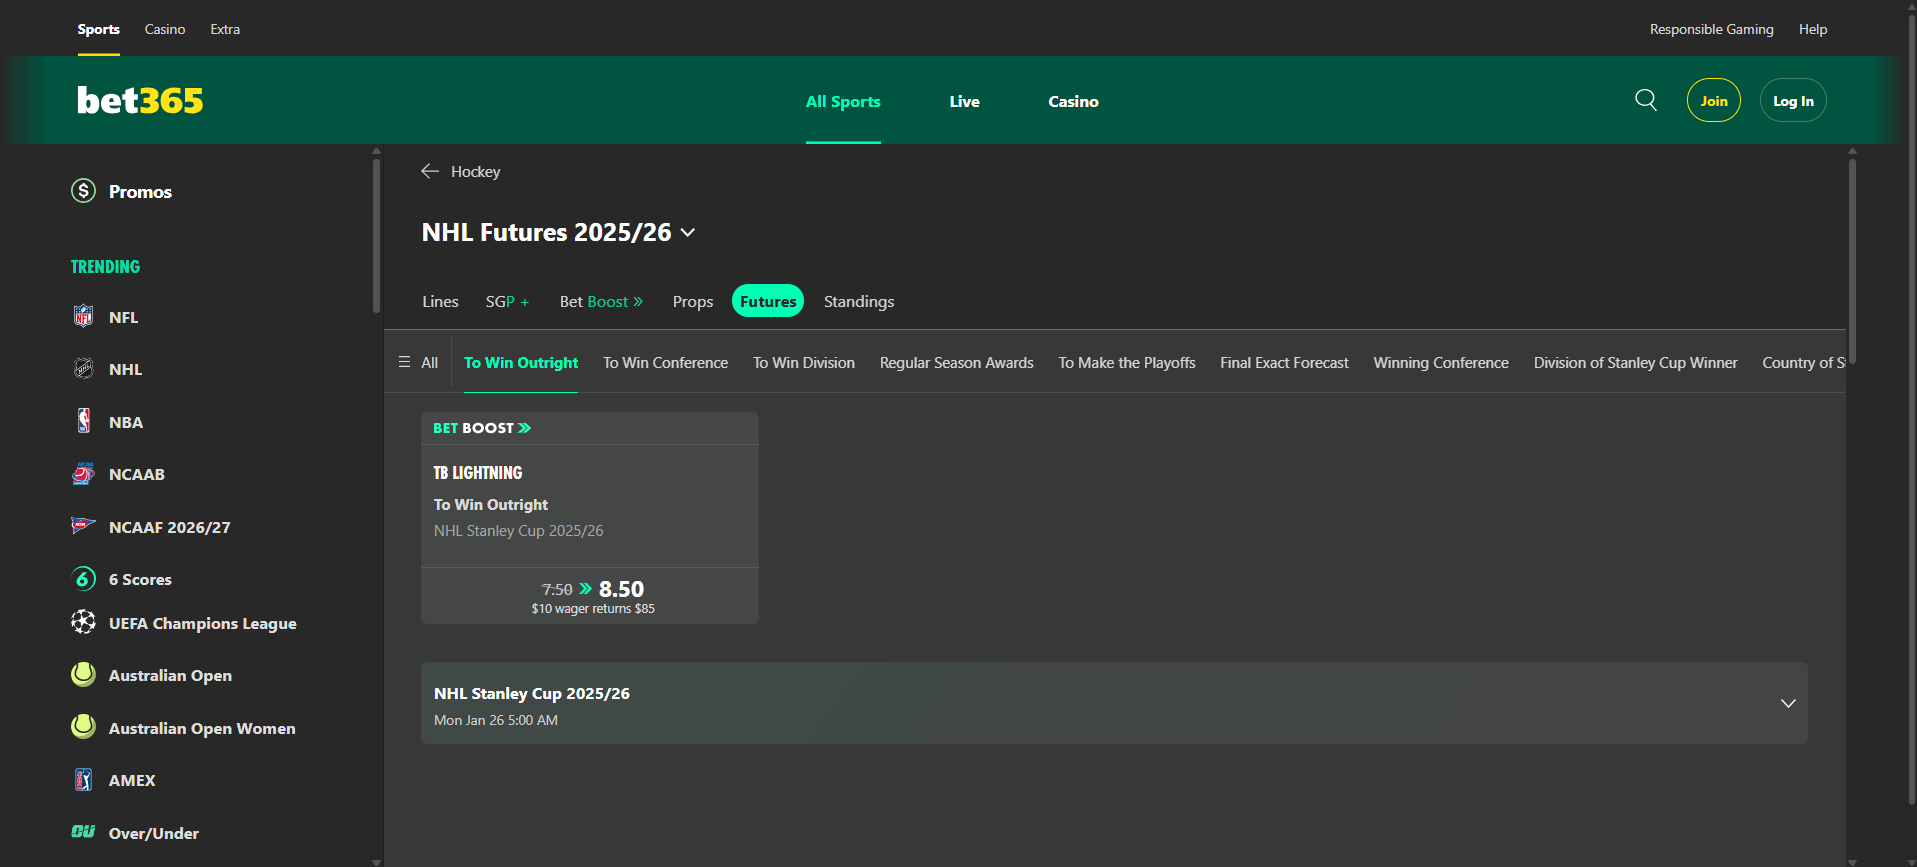Click the NBA logo icon
Screen dimensions: 1917x867
click(84, 421)
